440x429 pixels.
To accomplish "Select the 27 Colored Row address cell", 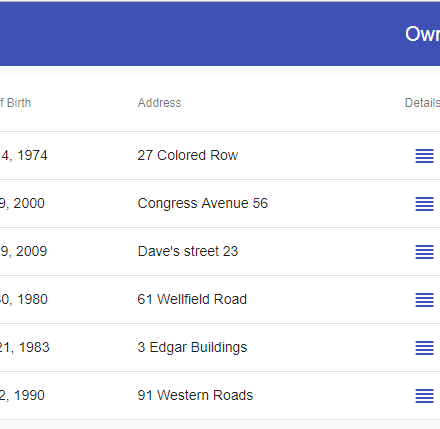I will (x=188, y=155).
